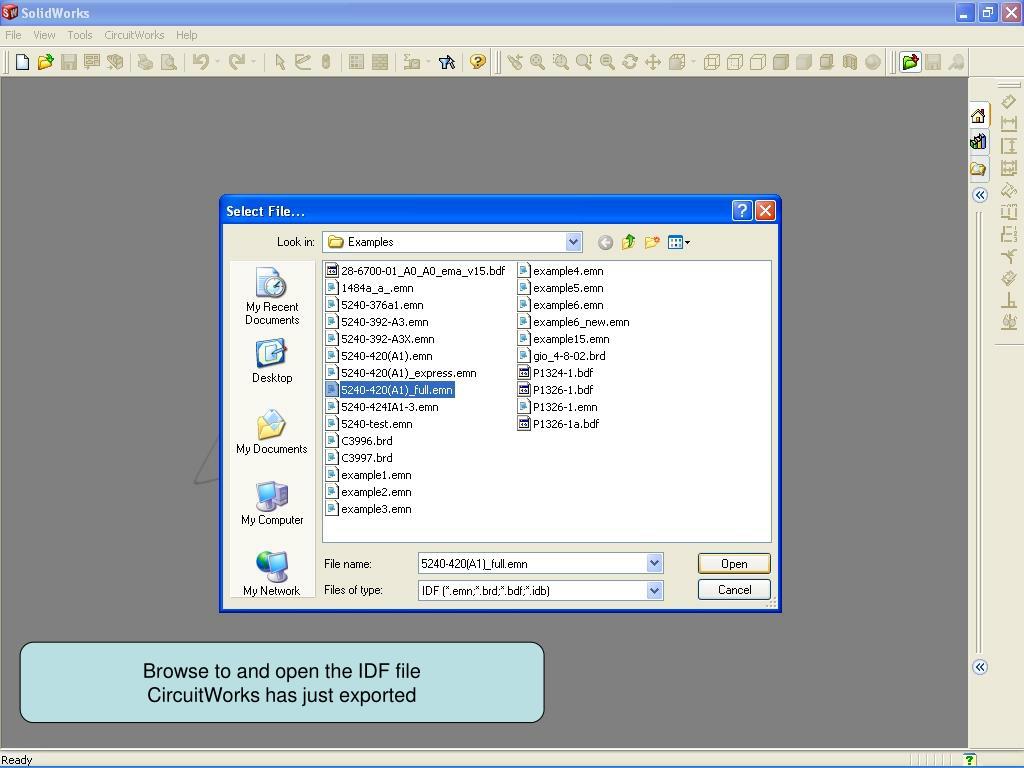
Task: Click the status bar help question icon
Action: point(969,760)
